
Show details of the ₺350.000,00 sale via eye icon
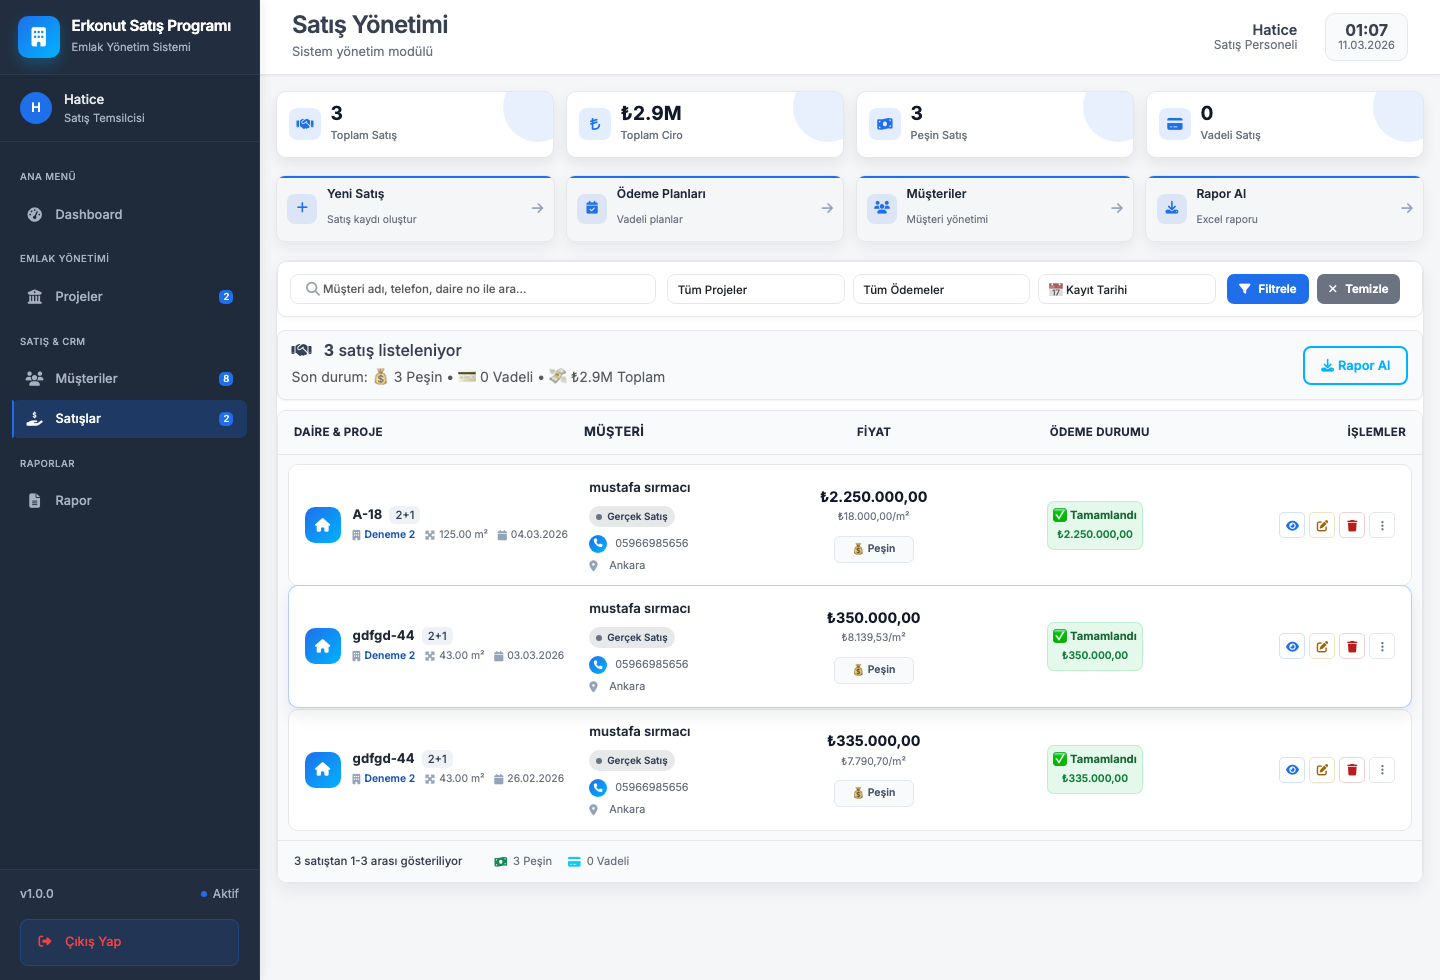pos(1292,647)
